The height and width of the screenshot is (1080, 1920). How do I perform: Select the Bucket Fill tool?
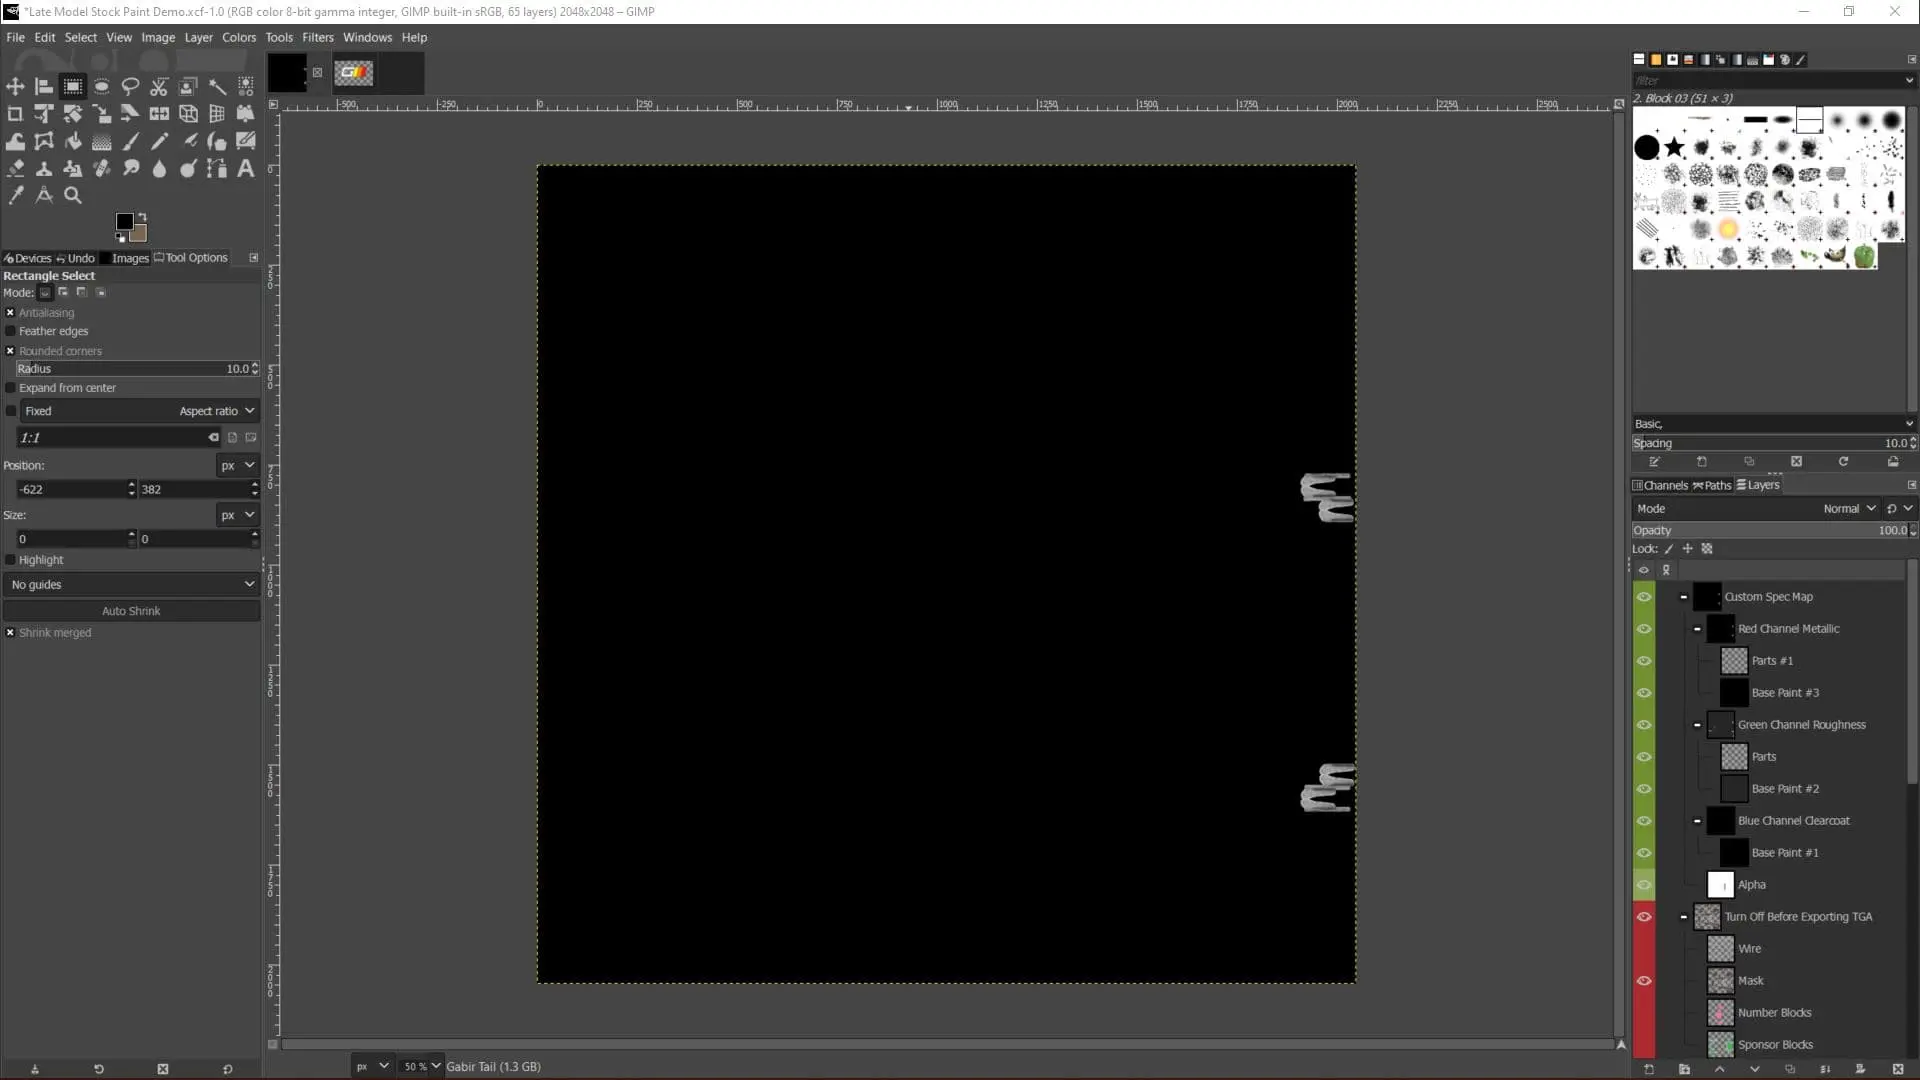(73, 141)
